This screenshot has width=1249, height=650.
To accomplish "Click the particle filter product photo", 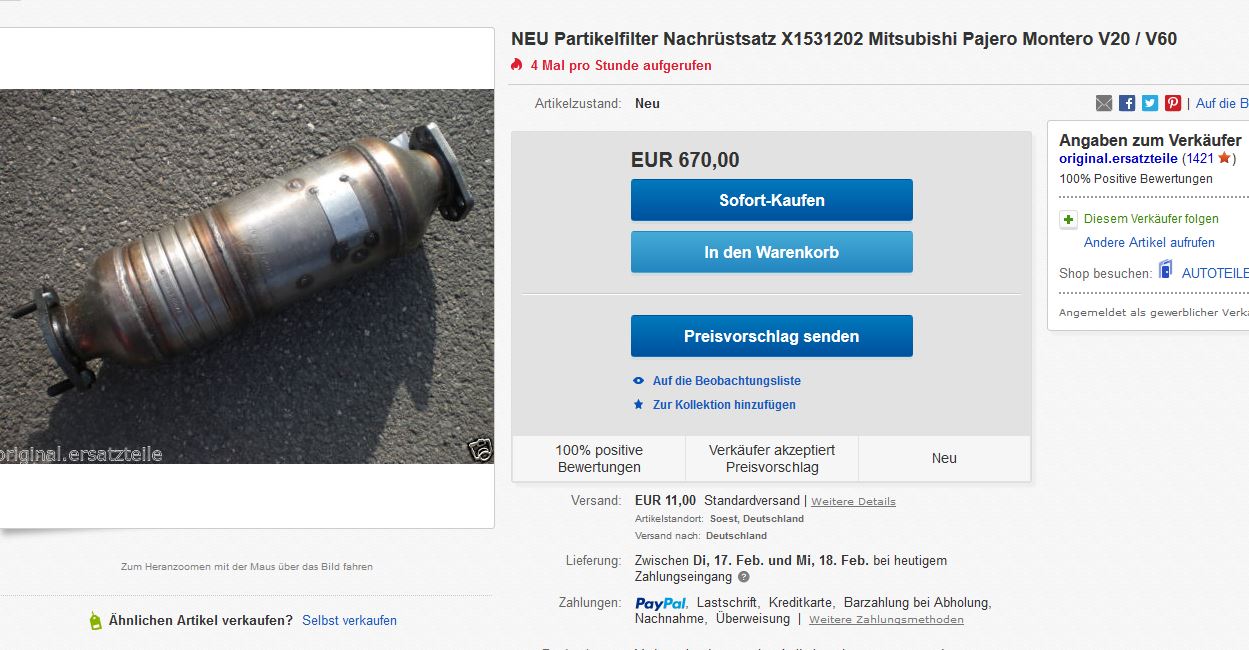I will [x=246, y=275].
